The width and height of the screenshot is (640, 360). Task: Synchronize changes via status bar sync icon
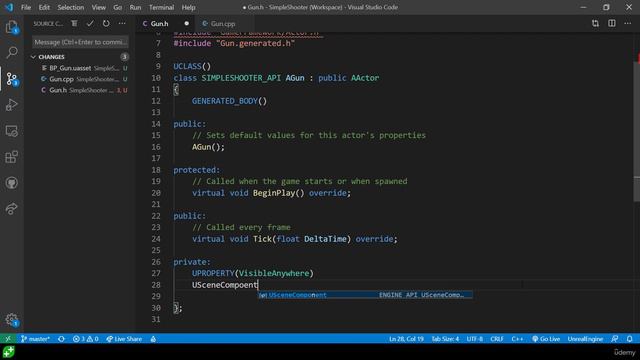(x=61, y=339)
